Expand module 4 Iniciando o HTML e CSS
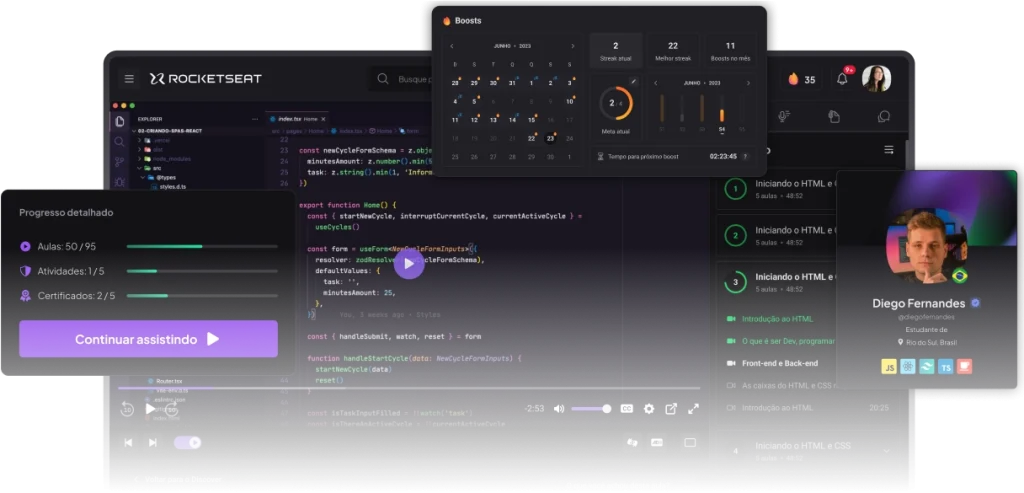1024x493 pixels. point(886,451)
